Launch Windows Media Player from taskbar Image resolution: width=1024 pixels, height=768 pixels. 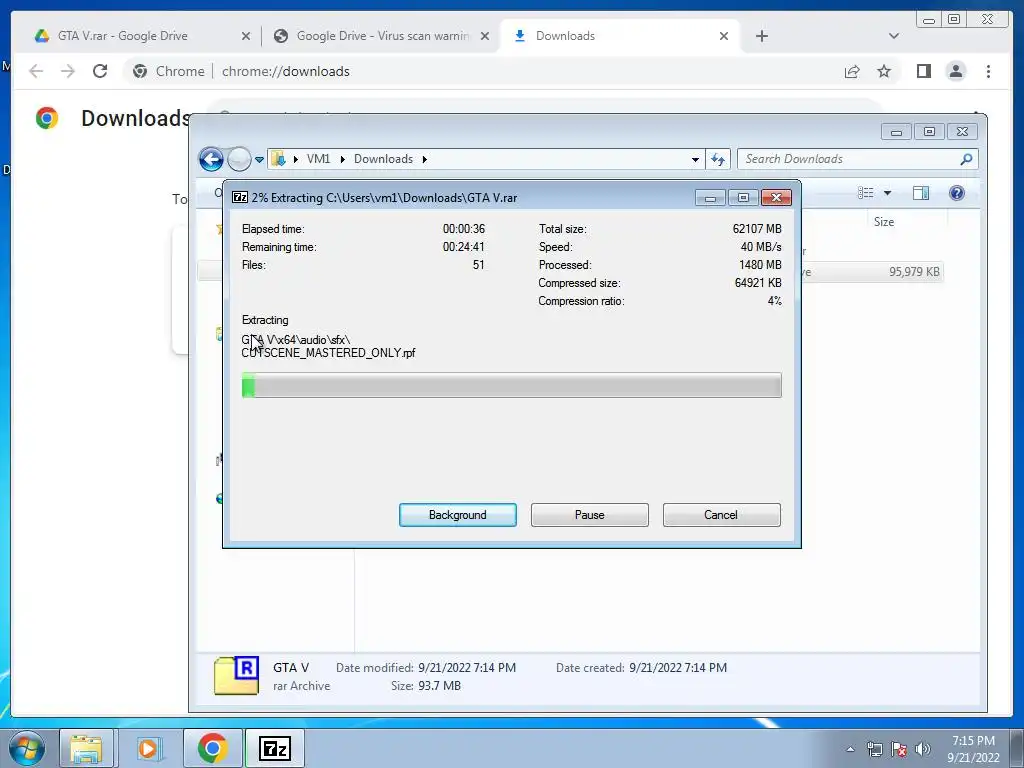tap(149, 748)
